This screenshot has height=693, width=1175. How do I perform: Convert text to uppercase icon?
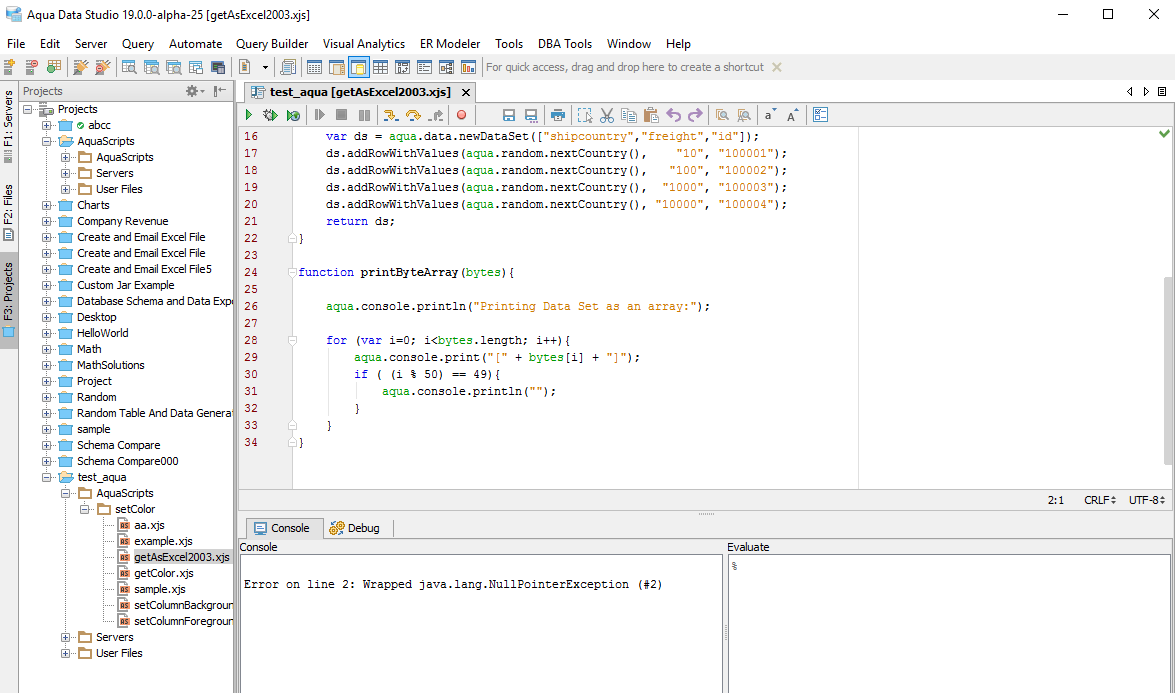click(793, 115)
